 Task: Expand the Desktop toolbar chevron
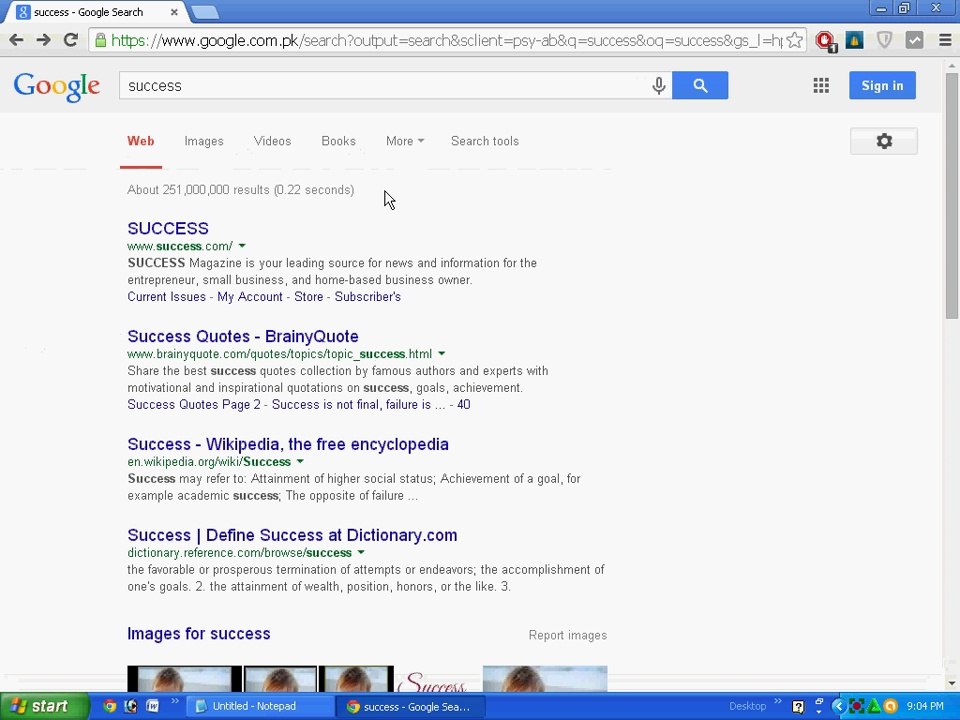[778, 701]
